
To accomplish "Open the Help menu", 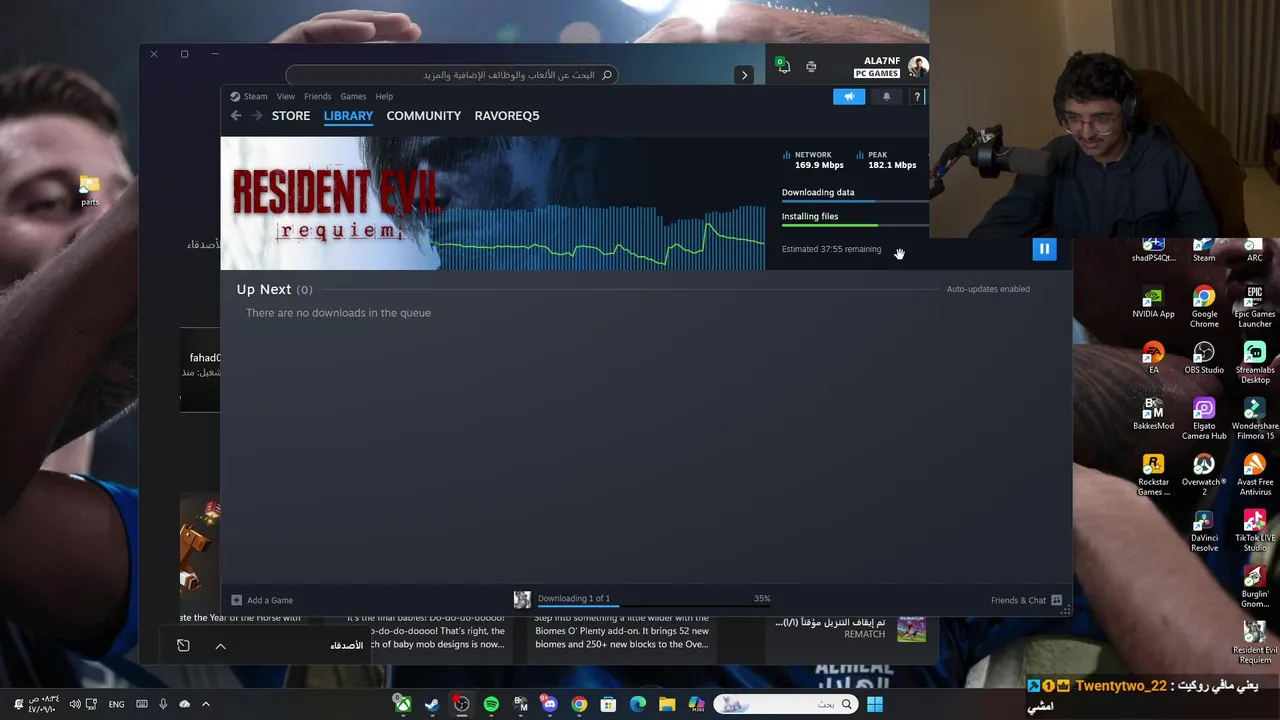I will [384, 97].
